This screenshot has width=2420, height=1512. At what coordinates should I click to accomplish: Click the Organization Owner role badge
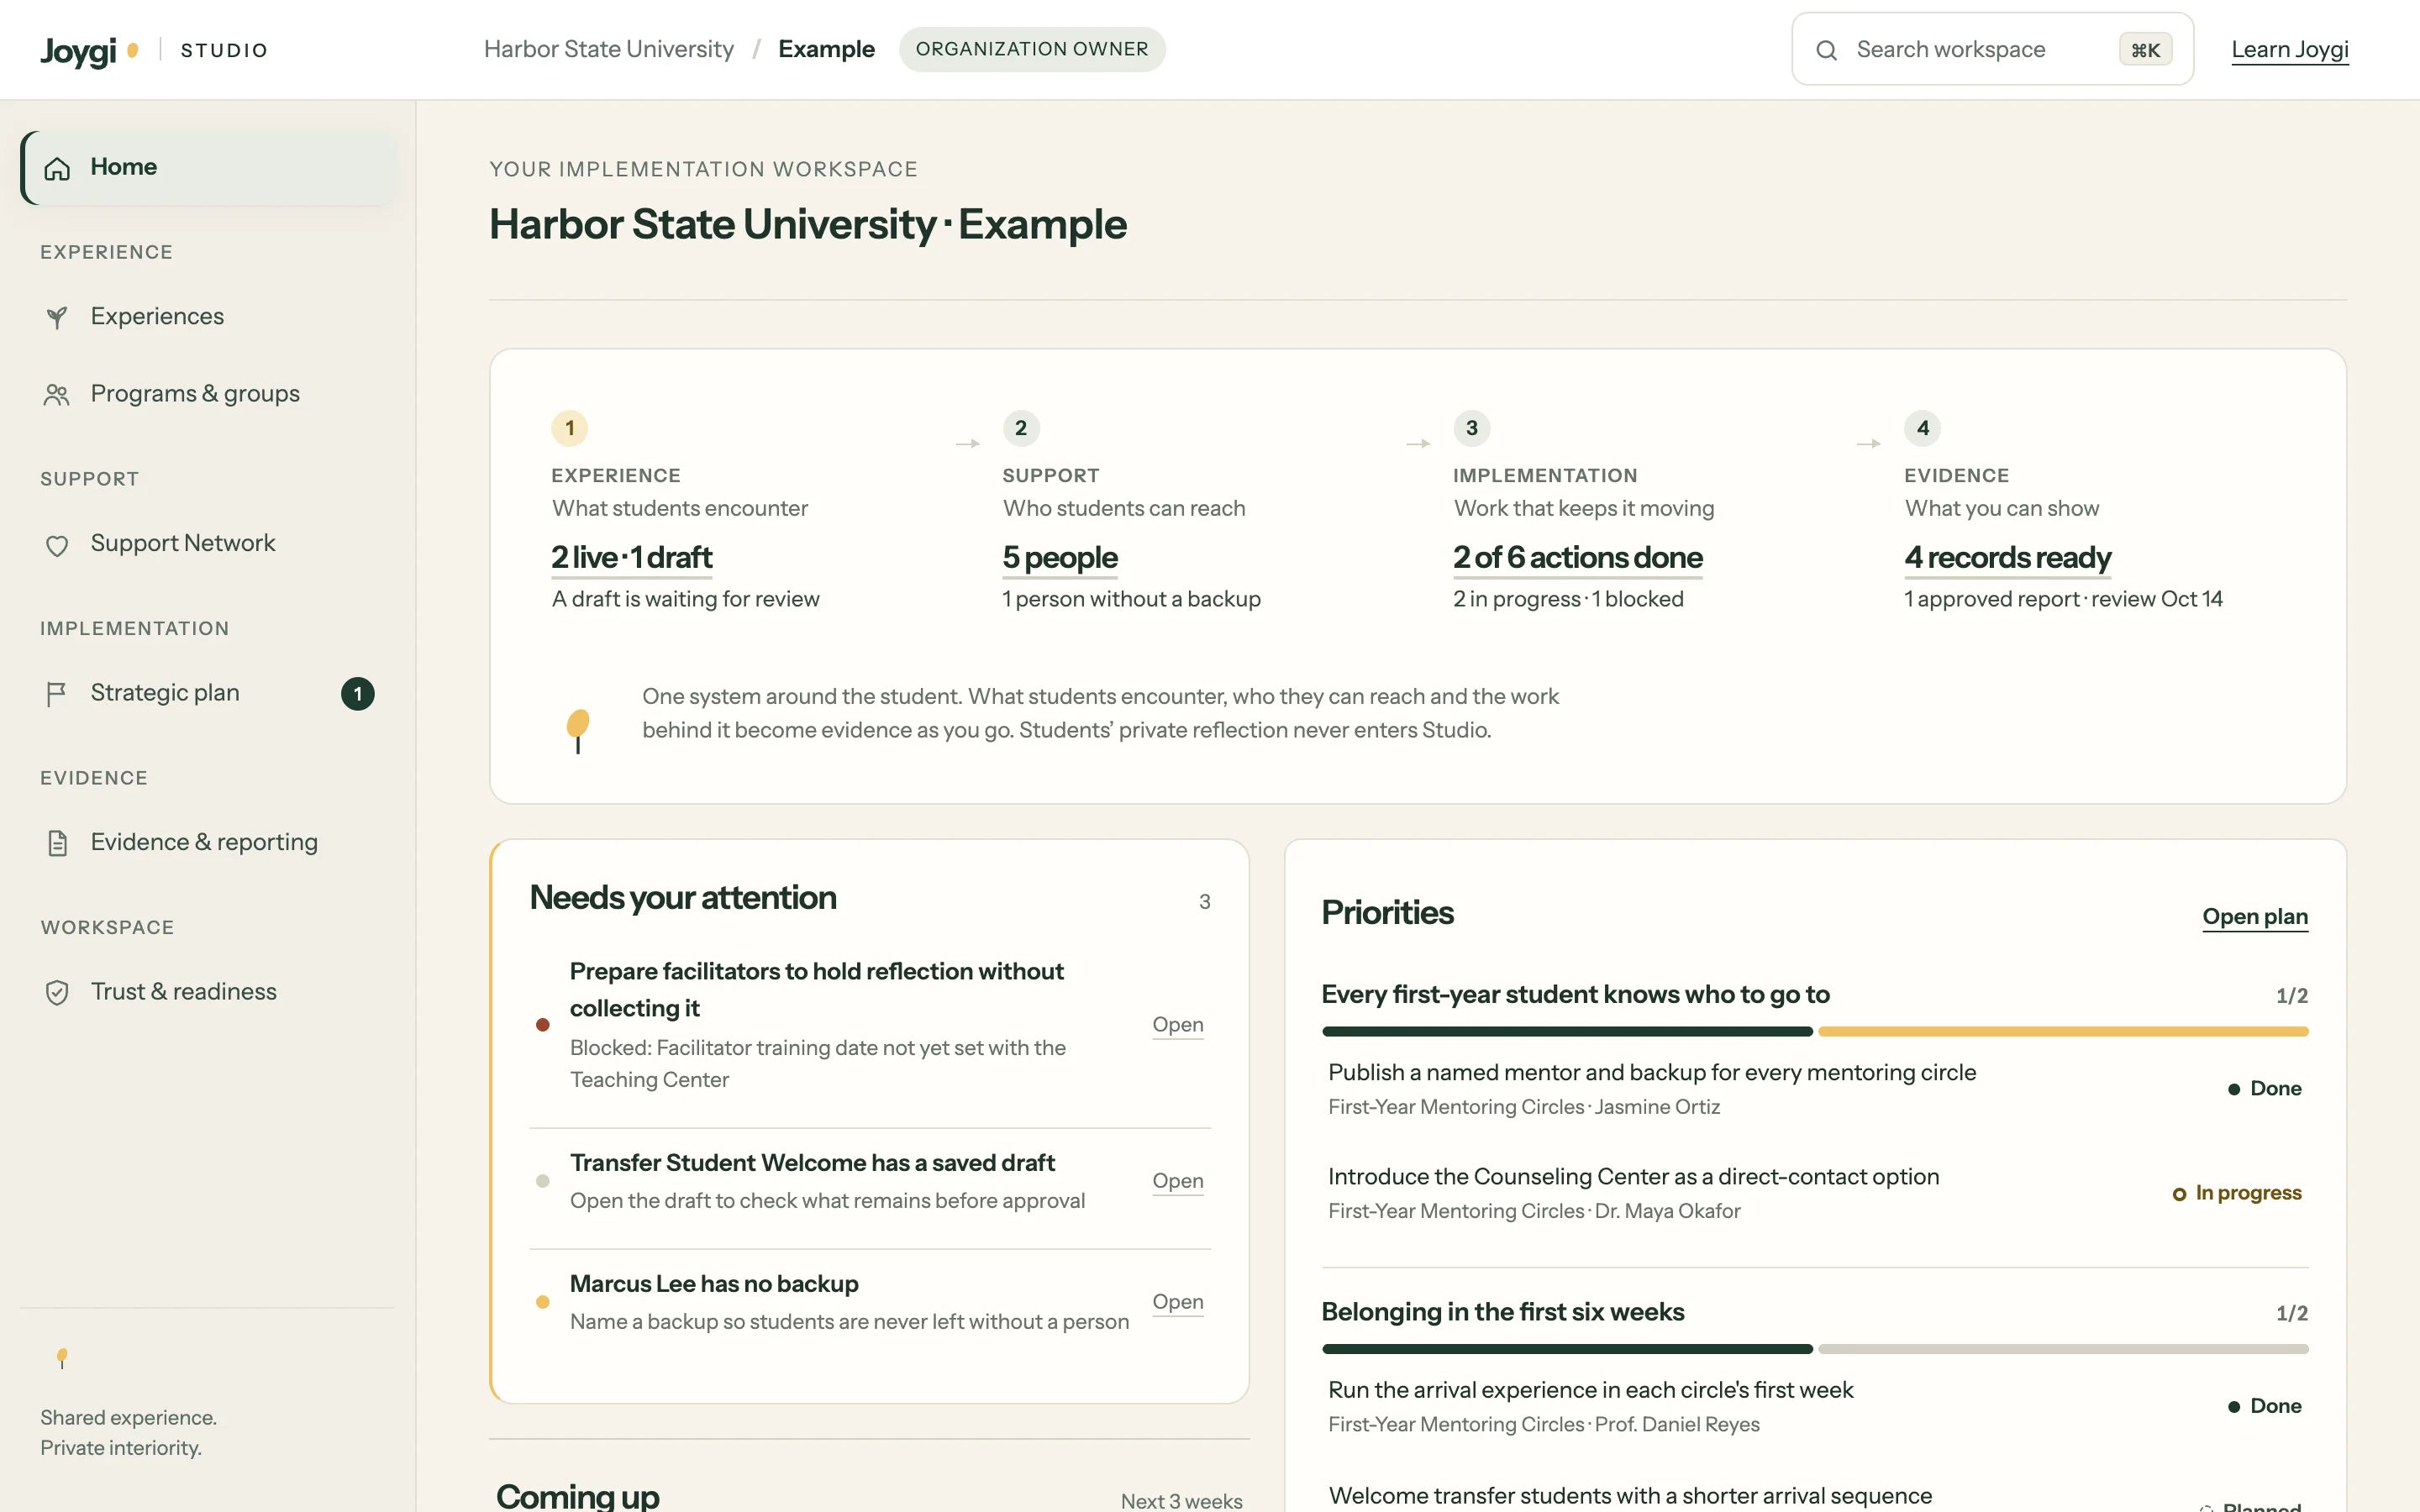point(1032,49)
